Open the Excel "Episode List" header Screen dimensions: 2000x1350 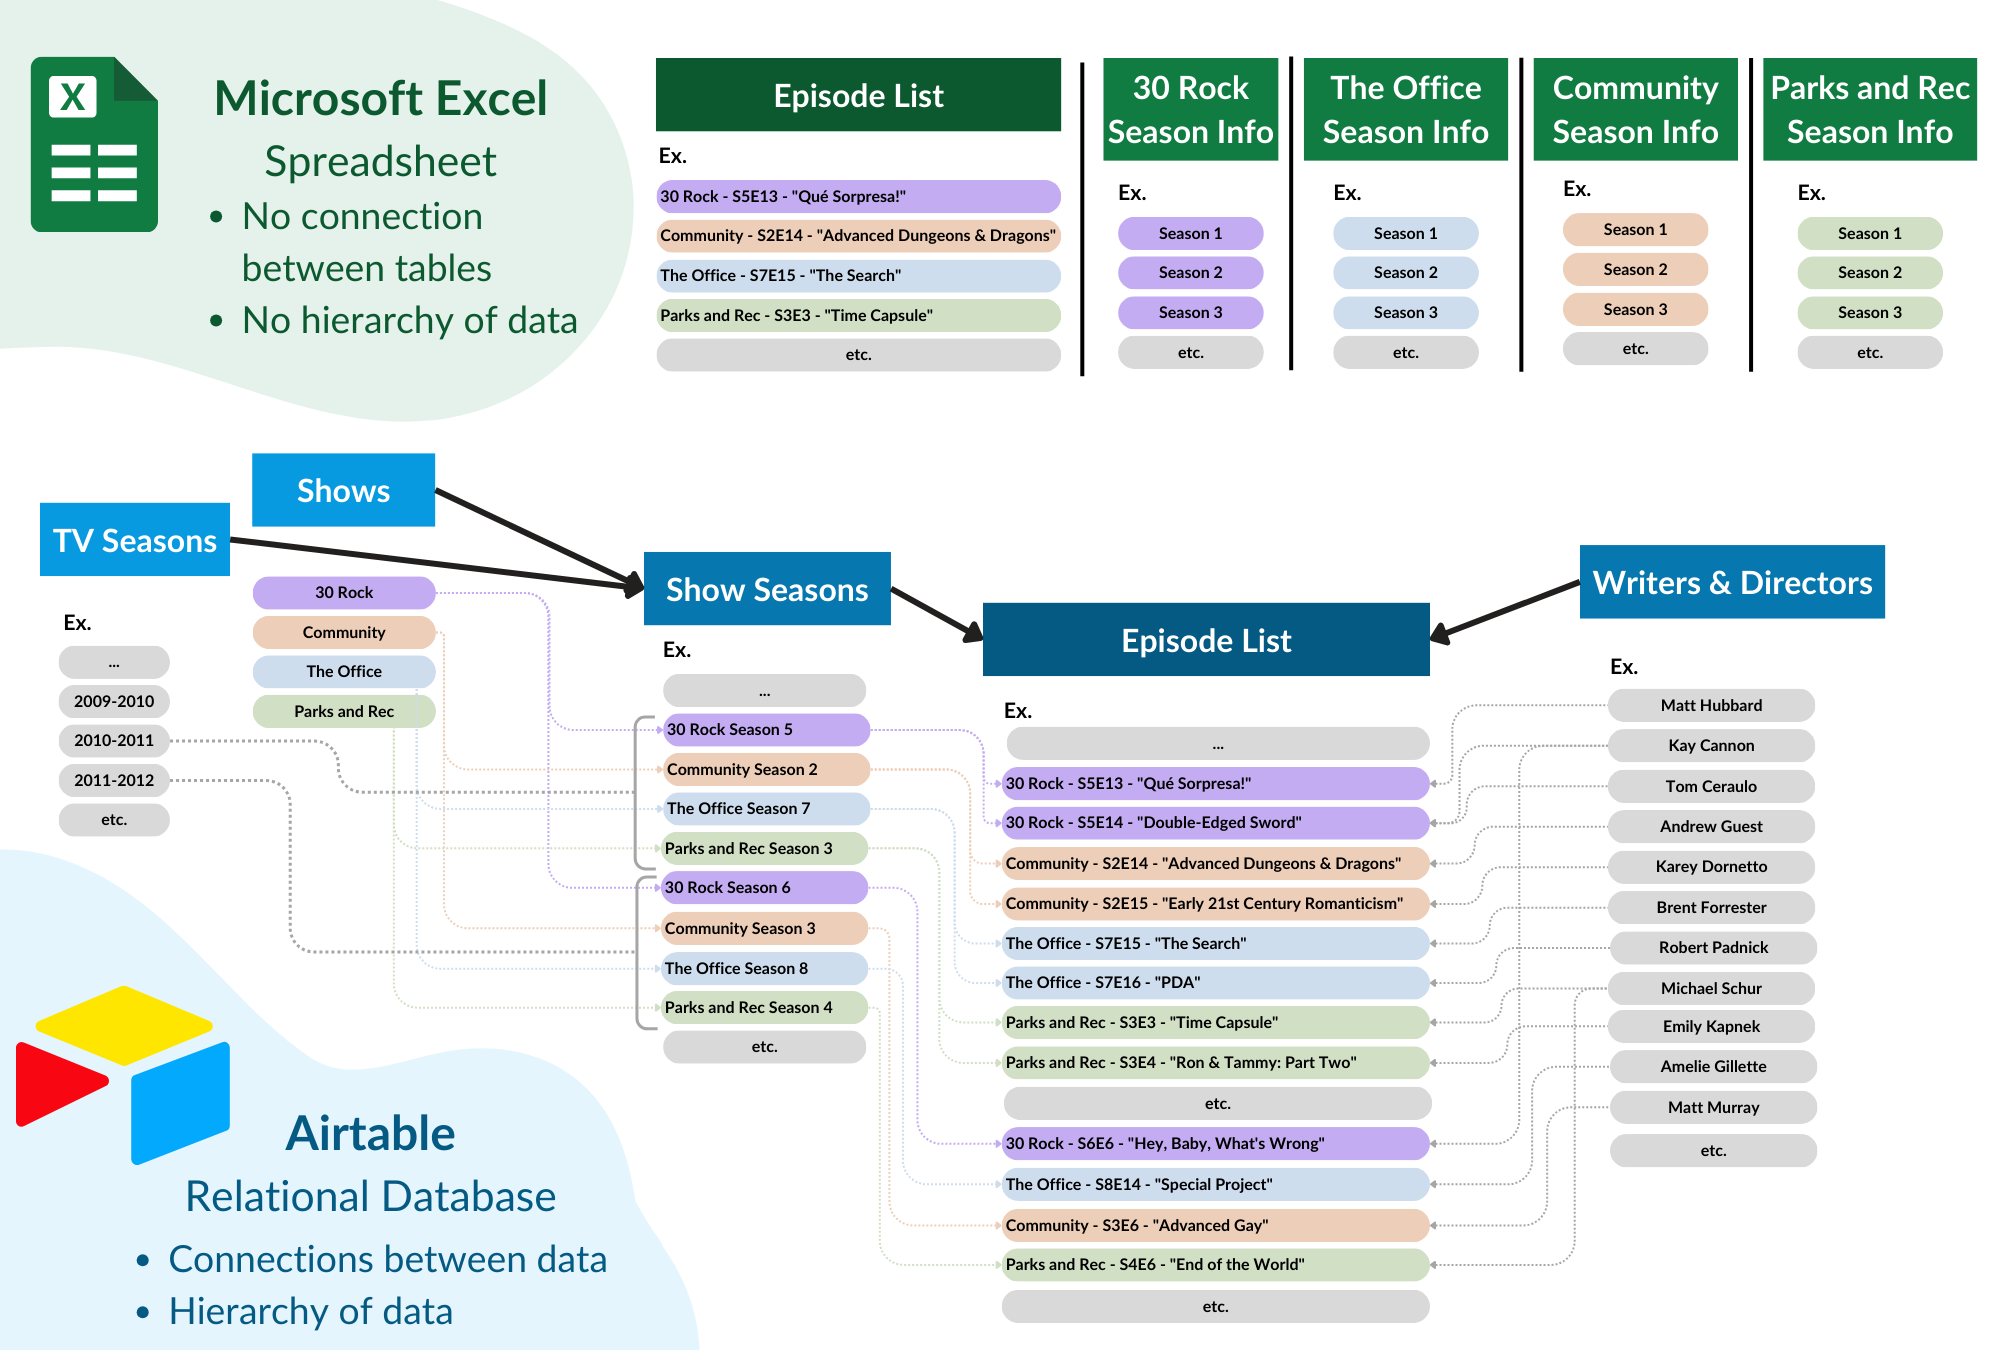[x=858, y=95]
